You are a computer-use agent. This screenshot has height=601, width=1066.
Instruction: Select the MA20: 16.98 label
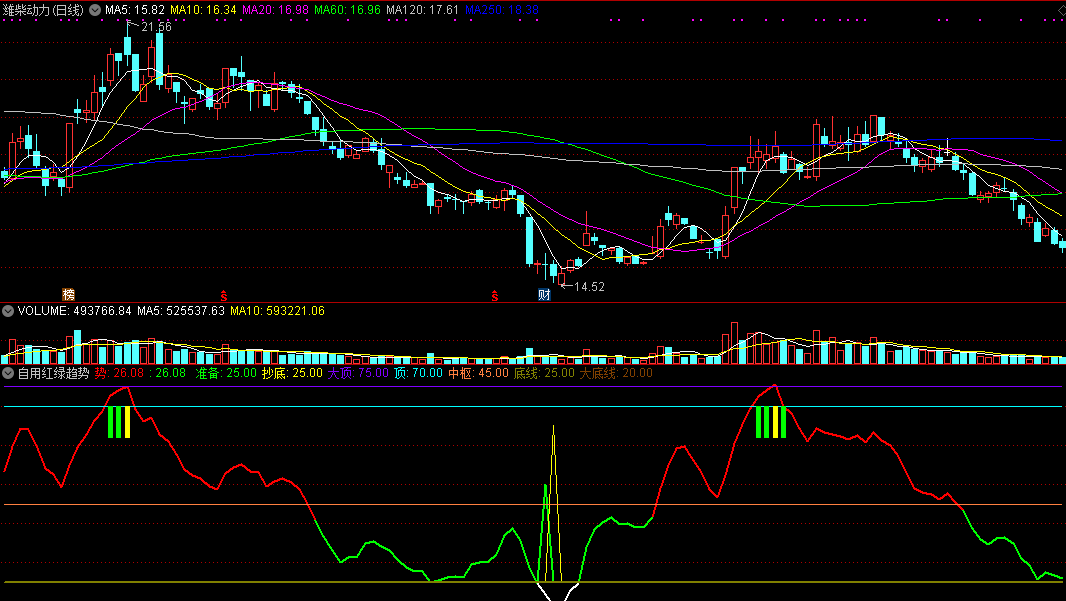[x=275, y=10]
